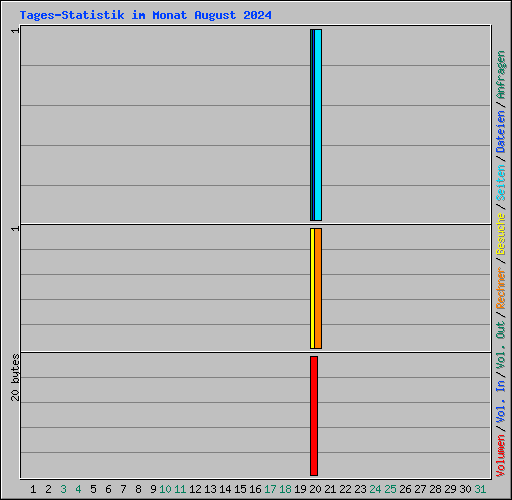This screenshot has height=500, width=512.
Task: Select day 15 on the x-axis
Action: [240, 489]
